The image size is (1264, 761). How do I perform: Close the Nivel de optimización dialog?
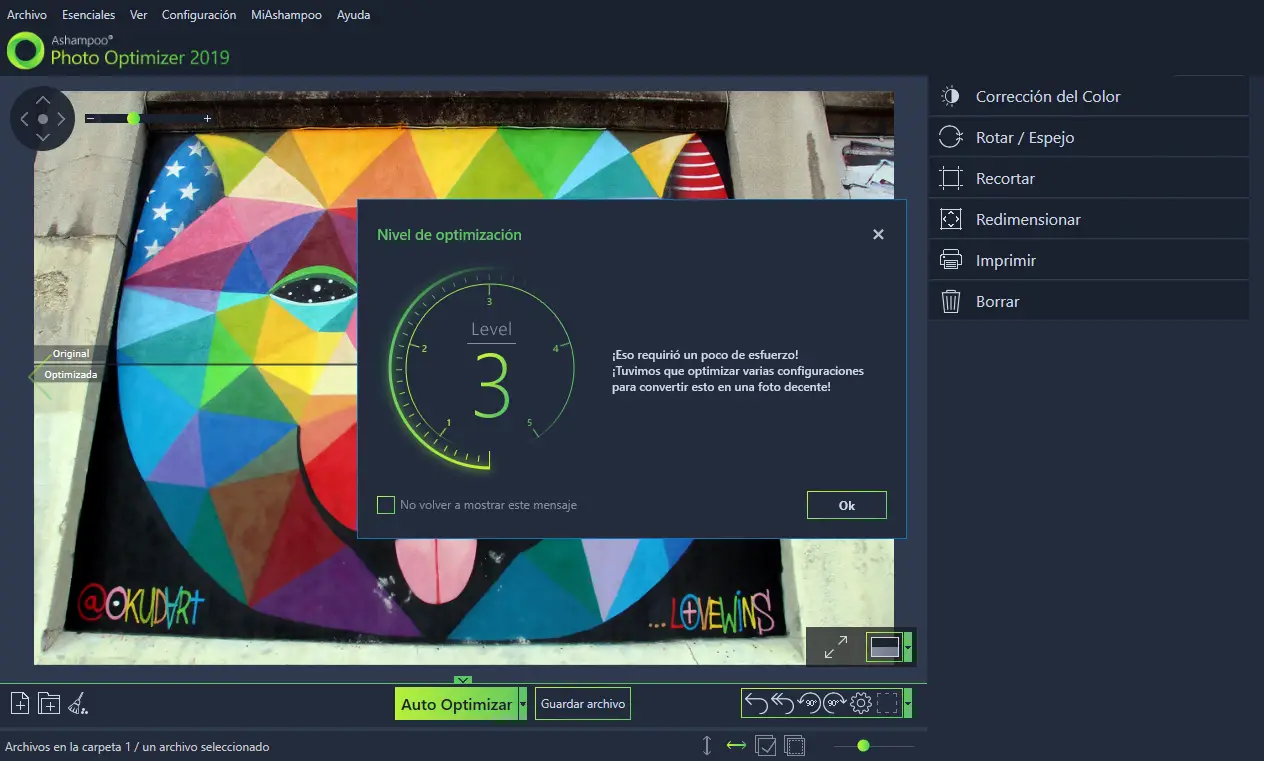point(878,234)
